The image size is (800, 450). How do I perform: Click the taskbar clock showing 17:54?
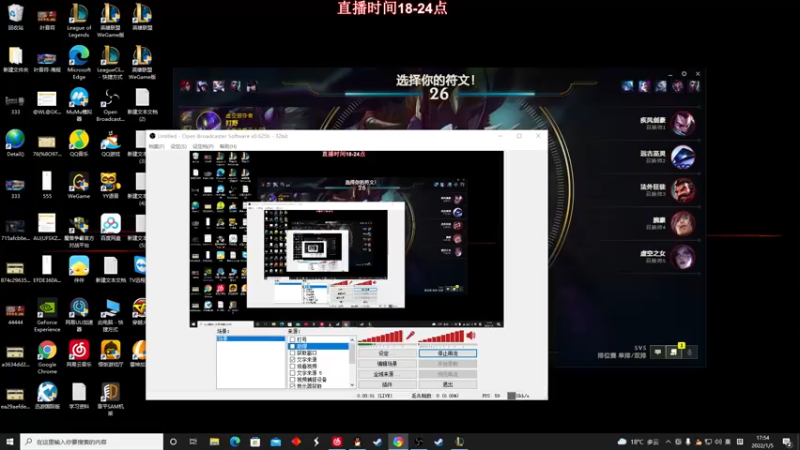click(762, 441)
